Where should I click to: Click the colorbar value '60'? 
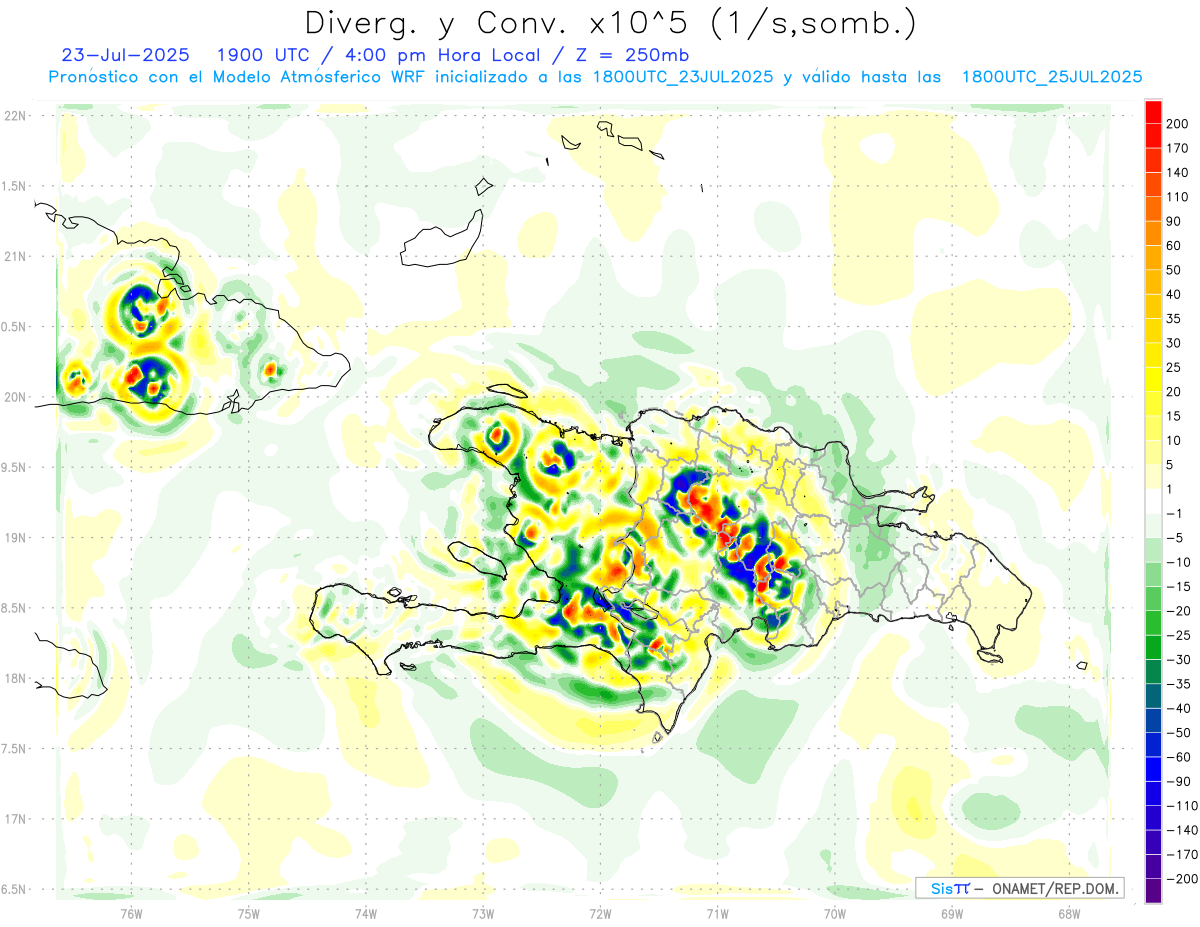1175,246
